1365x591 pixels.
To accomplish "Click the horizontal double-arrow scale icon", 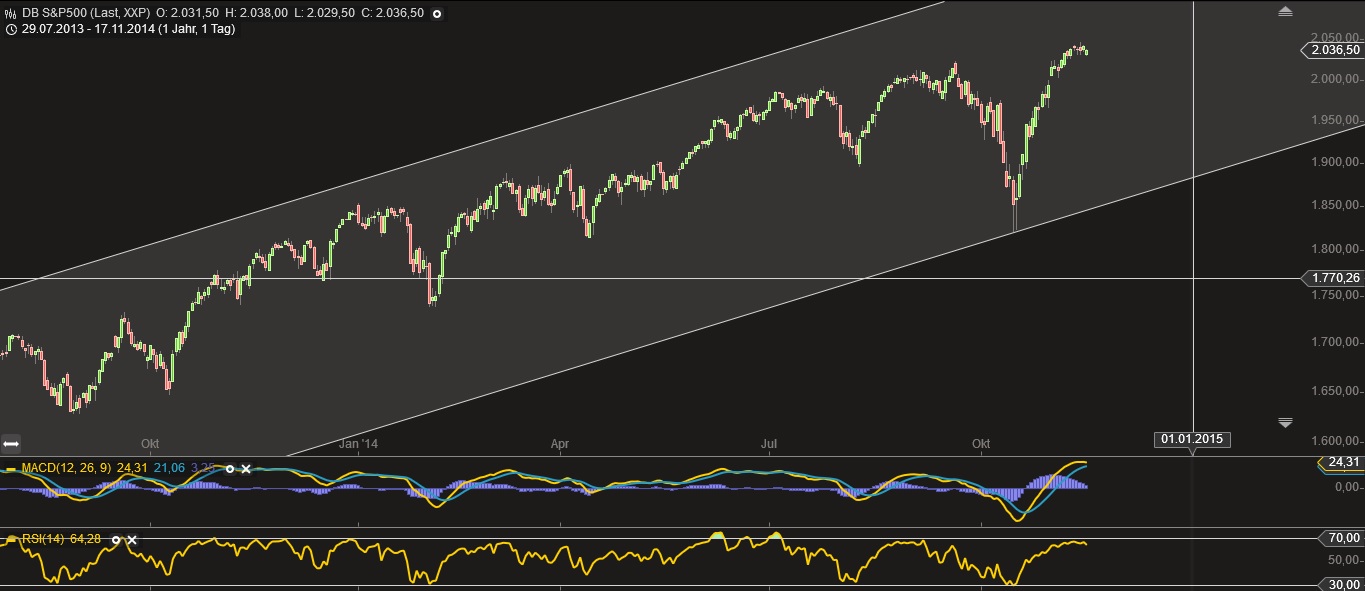I will [12, 443].
